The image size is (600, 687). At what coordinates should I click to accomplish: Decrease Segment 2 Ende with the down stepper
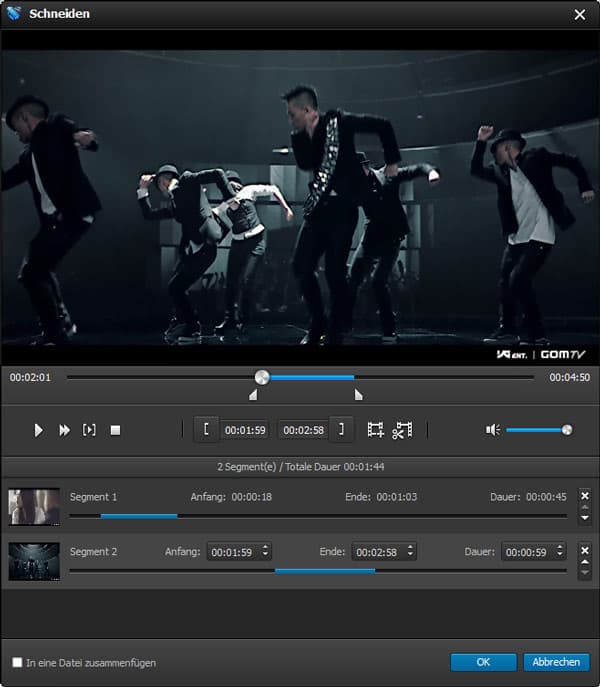tap(410, 556)
